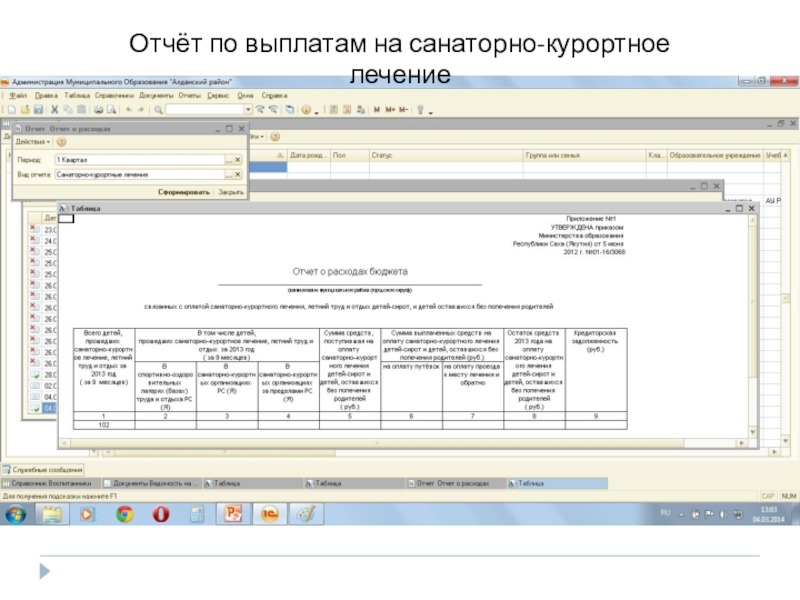Click the 1C application taskbar icon
Screen dimensions: 800x600
pos(269,514)
